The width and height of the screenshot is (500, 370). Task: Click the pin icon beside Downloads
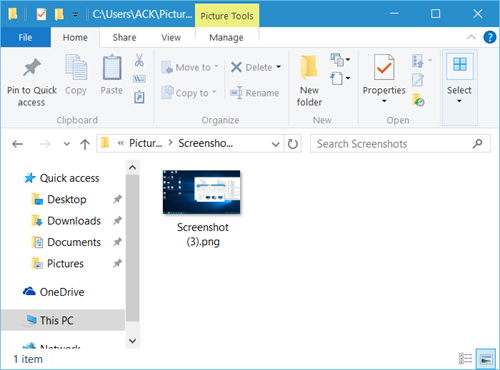[x=117, y=221]
